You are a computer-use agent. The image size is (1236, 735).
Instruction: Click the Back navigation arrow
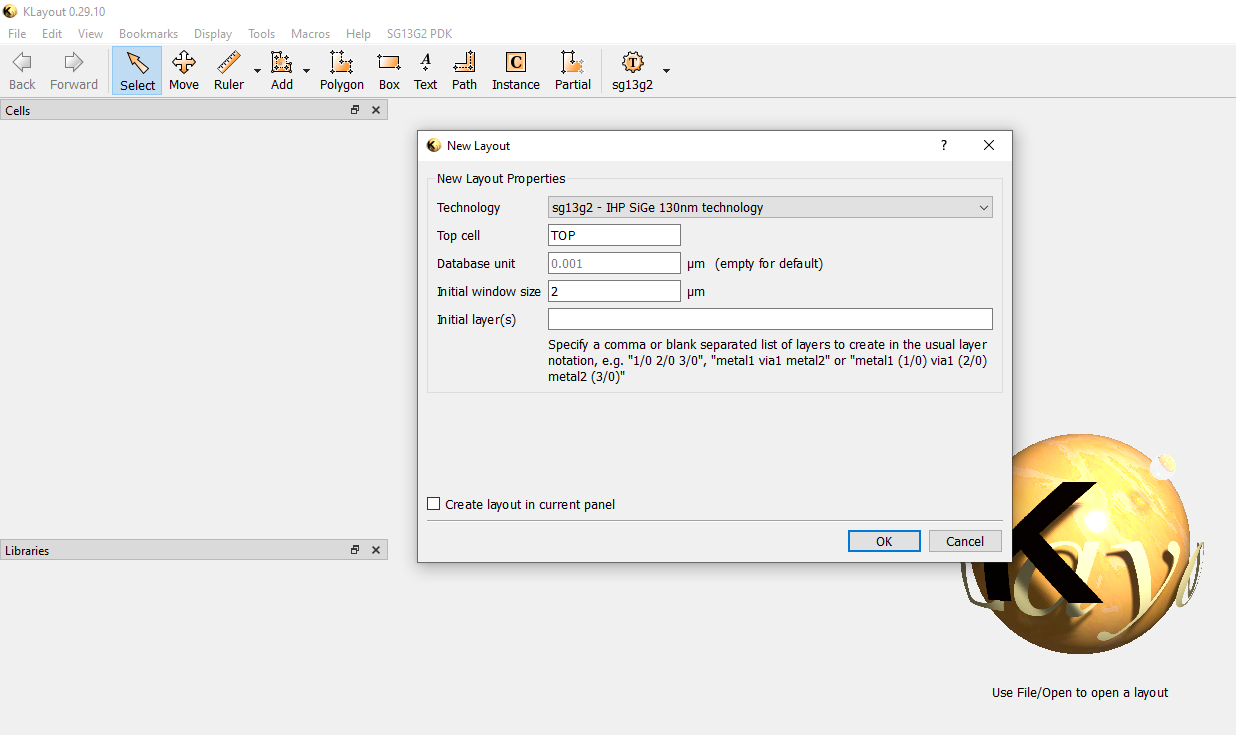(x=22, y=71)
